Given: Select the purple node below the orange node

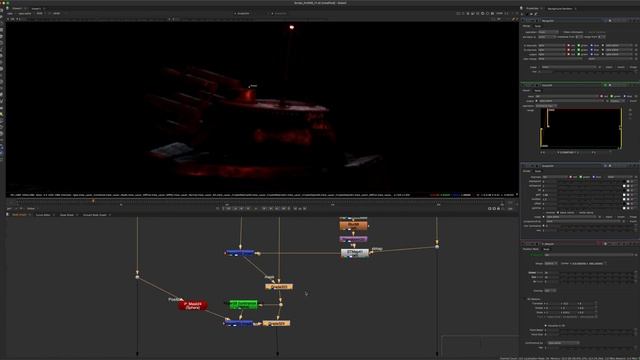Looking at the screenshot, I should point(353,239).
